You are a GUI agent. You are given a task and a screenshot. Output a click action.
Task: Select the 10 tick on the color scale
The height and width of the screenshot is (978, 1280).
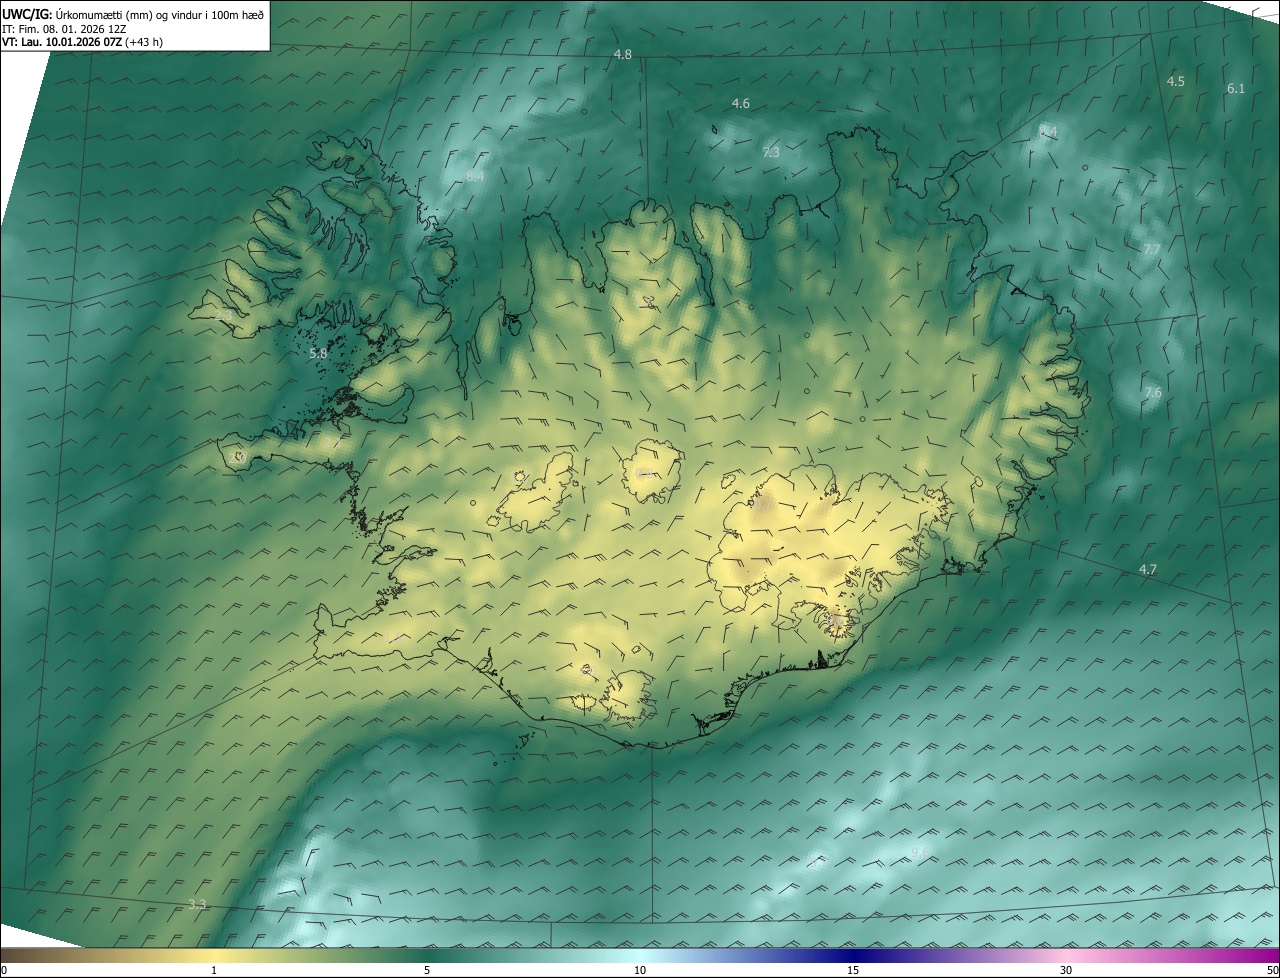[640, 970]
